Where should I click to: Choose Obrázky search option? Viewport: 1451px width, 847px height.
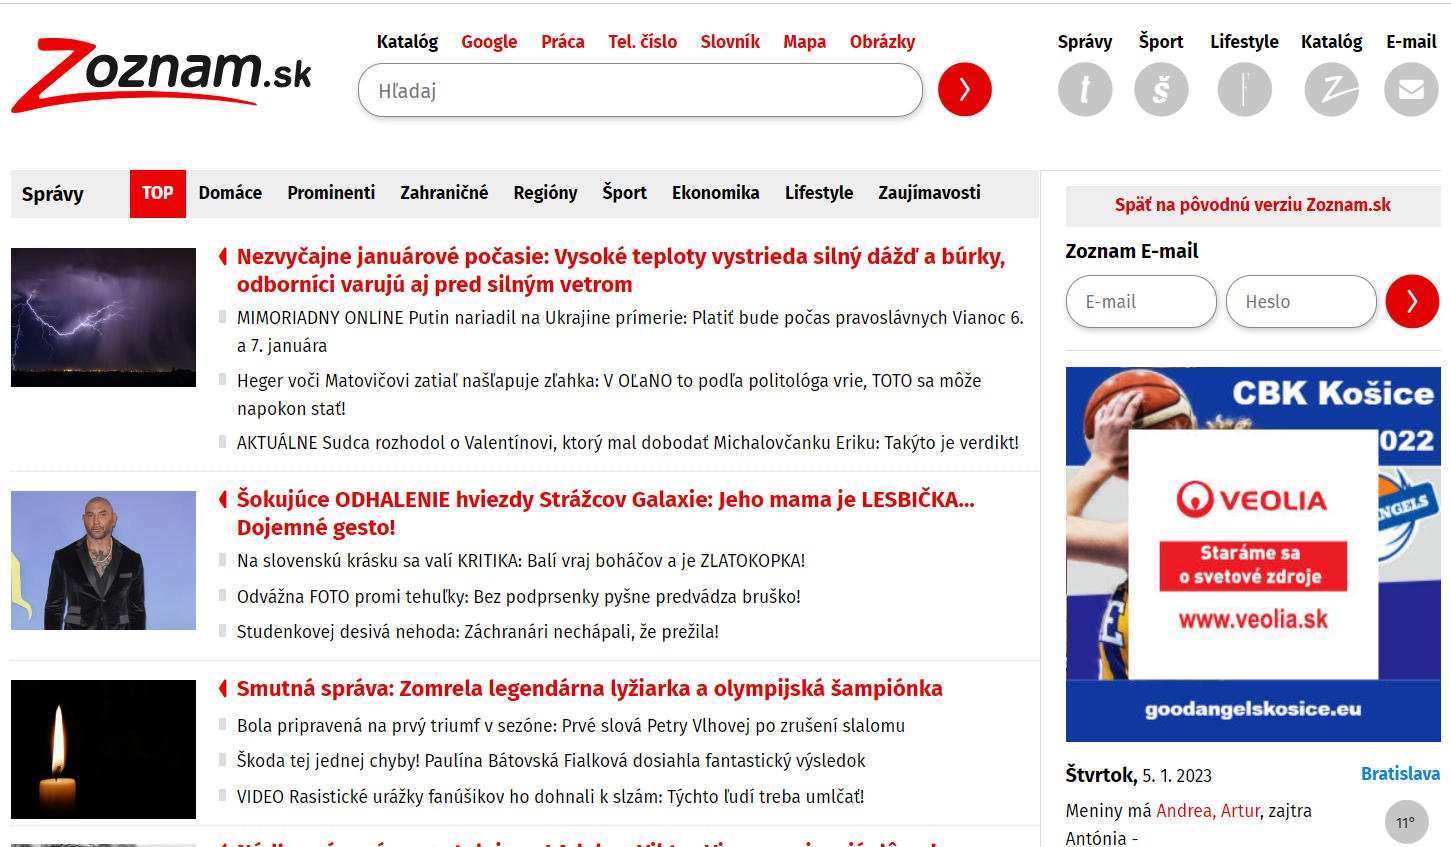(x=882, y=42)
